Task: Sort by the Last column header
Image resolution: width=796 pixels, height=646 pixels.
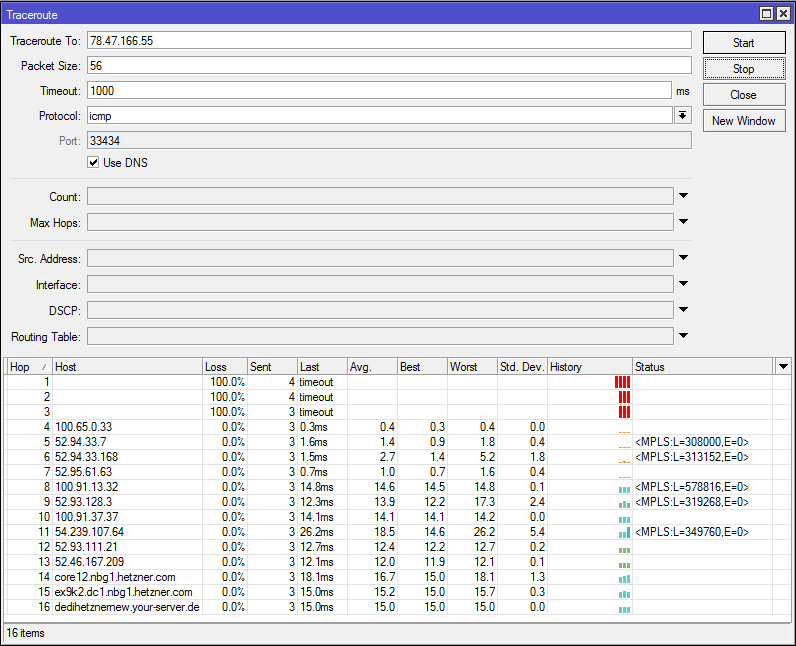Action: (x=322, y=366)
